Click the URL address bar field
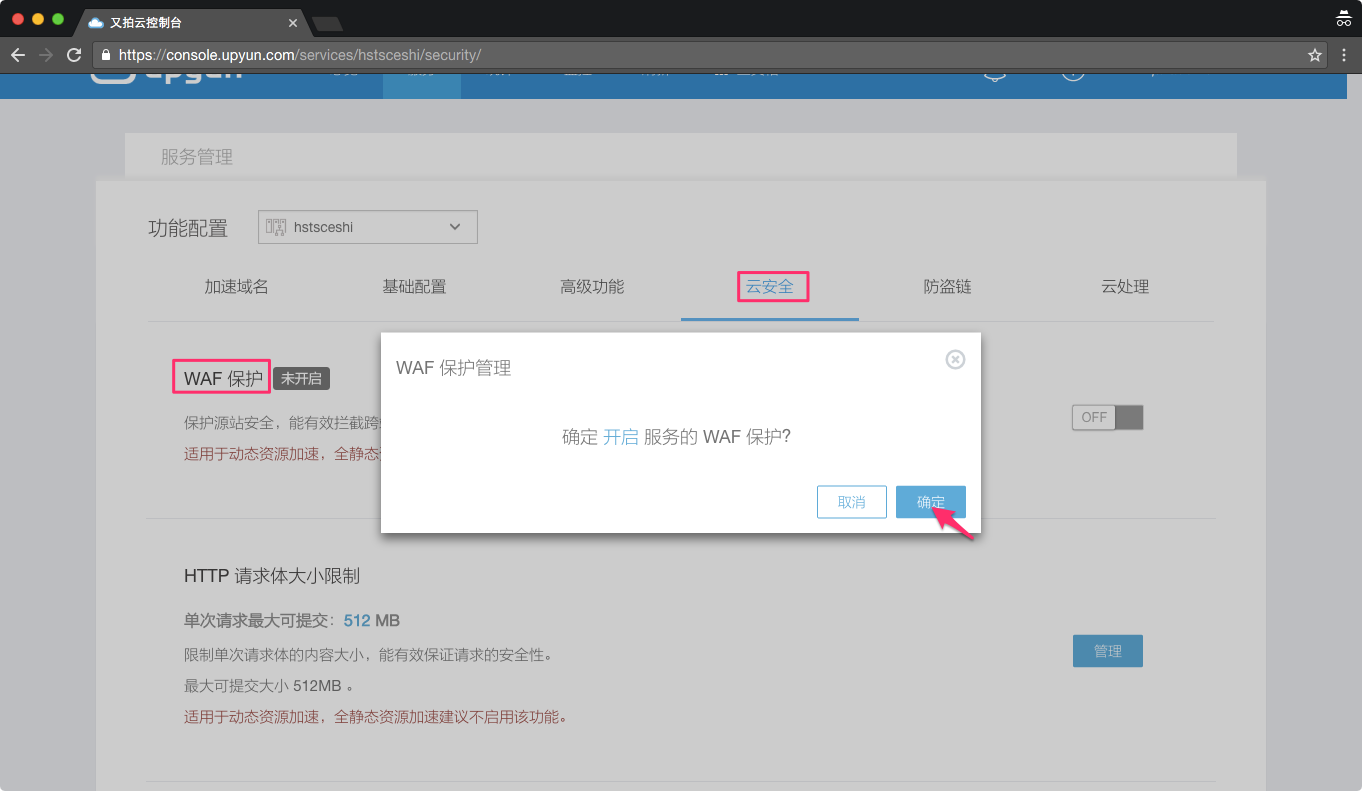Screen dimensions: 1362x791 [x=700, y=55]
